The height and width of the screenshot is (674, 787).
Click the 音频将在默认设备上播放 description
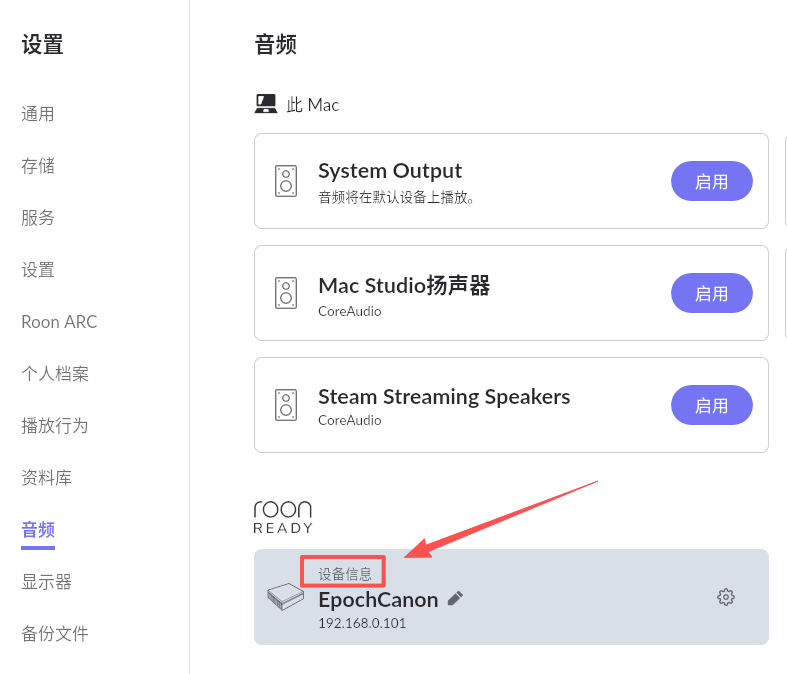click(x=397, y=197)
